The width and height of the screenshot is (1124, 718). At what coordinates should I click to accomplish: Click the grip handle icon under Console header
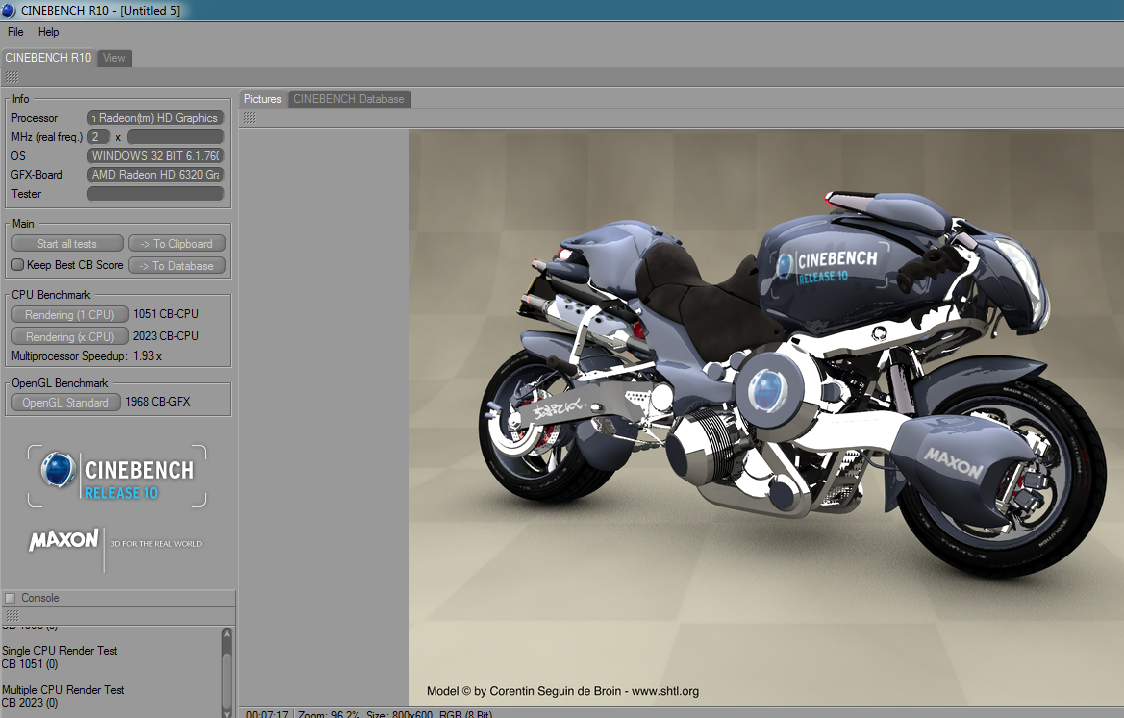(12, 616)
